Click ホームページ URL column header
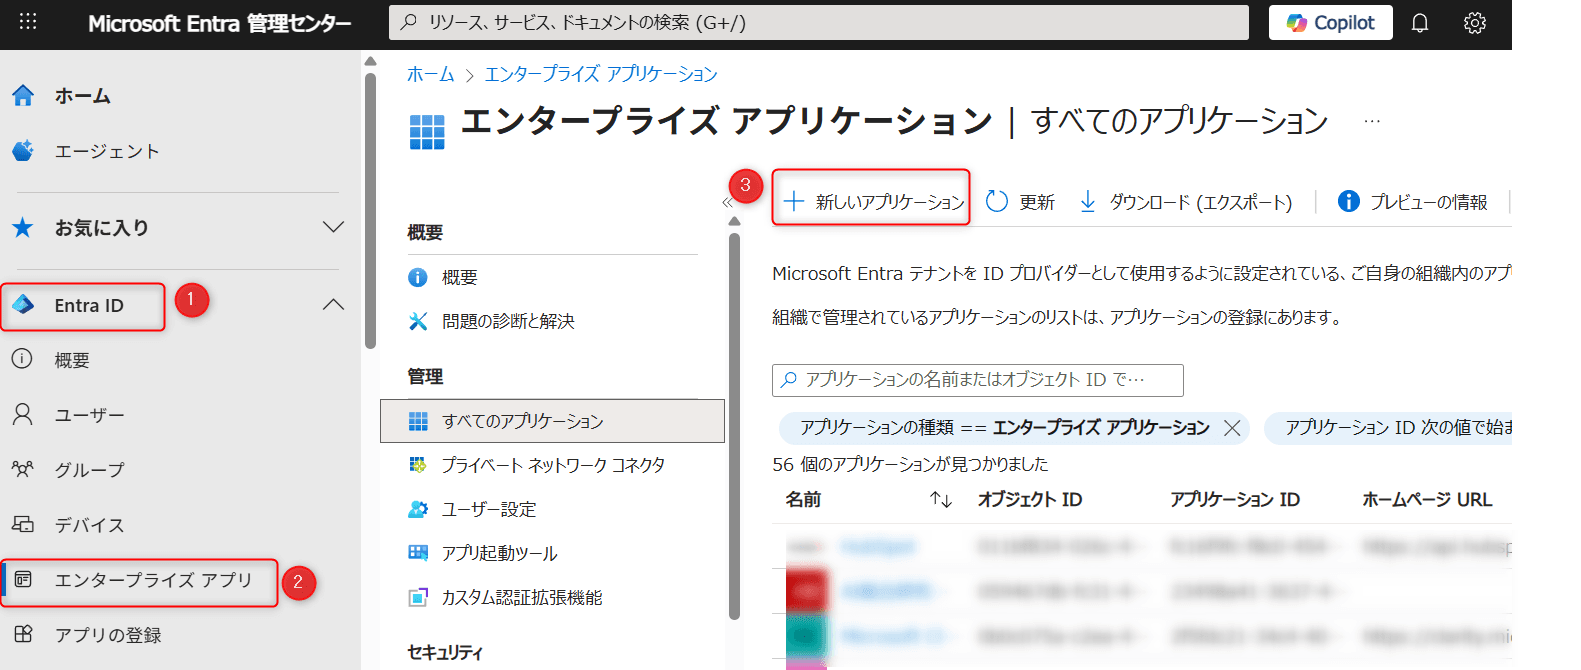This screenshot has width=1581, height=670. [x=1426, y=499]
